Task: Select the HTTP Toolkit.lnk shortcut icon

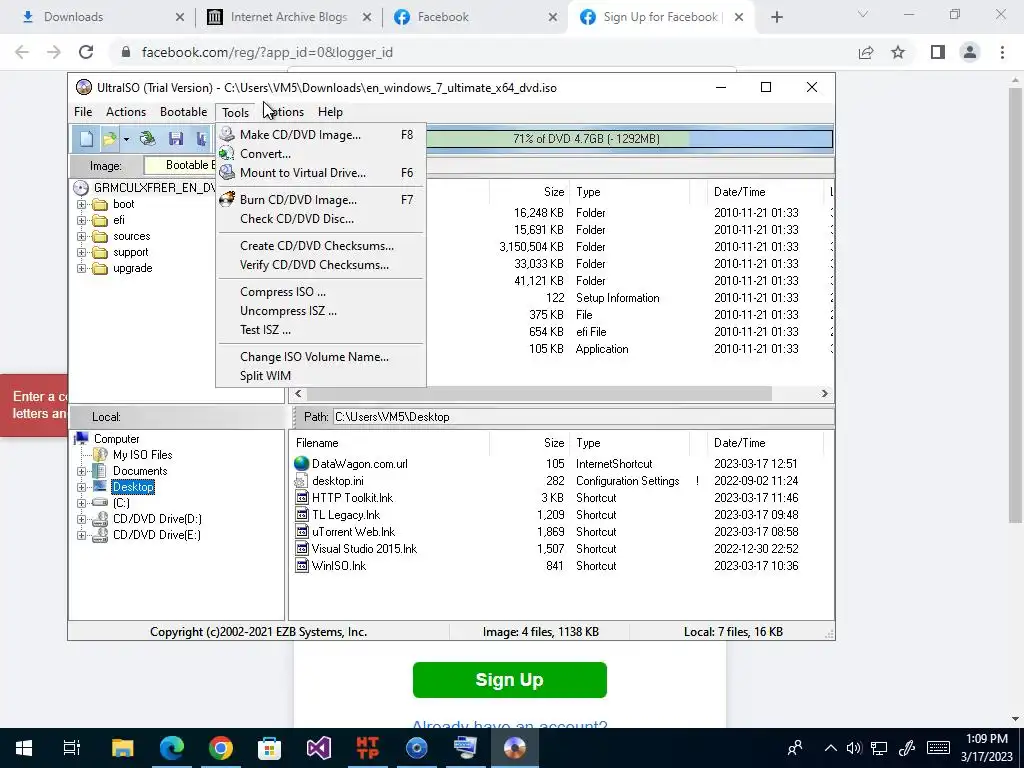Action: (302, 498)
